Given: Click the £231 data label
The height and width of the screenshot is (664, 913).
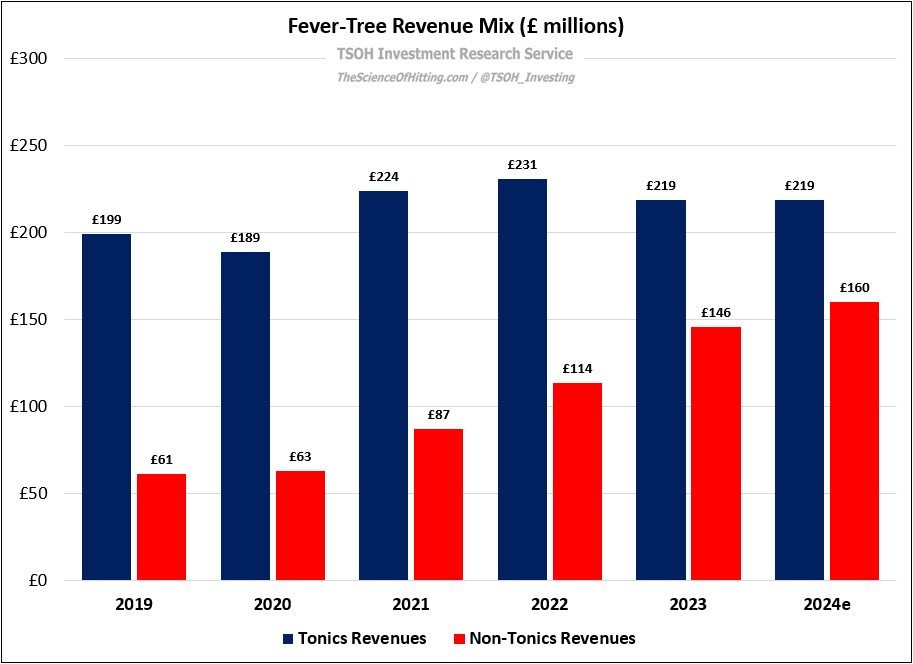Looking at the screenshot, I should [x=522, y=165].
